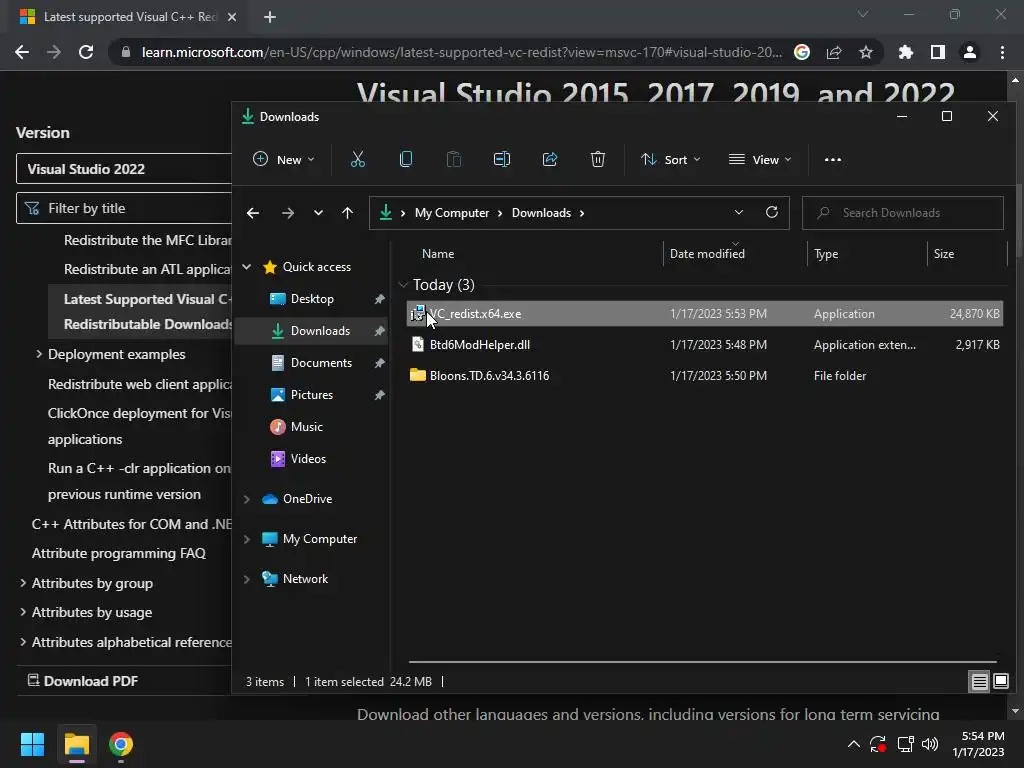Select Btd6ModHelper.dll file
The width and height of the screenshot is (1024, 768).
pos(705,345)
